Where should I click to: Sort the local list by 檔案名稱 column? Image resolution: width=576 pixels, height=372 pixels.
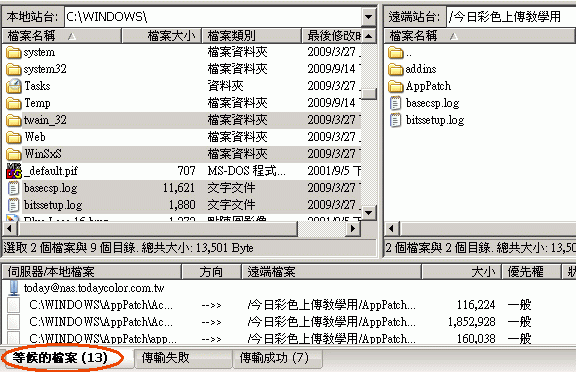click(61, 36)
